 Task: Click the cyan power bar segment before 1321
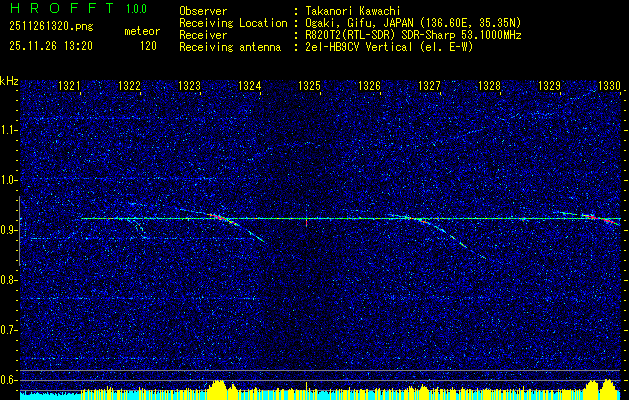(51, 396)
